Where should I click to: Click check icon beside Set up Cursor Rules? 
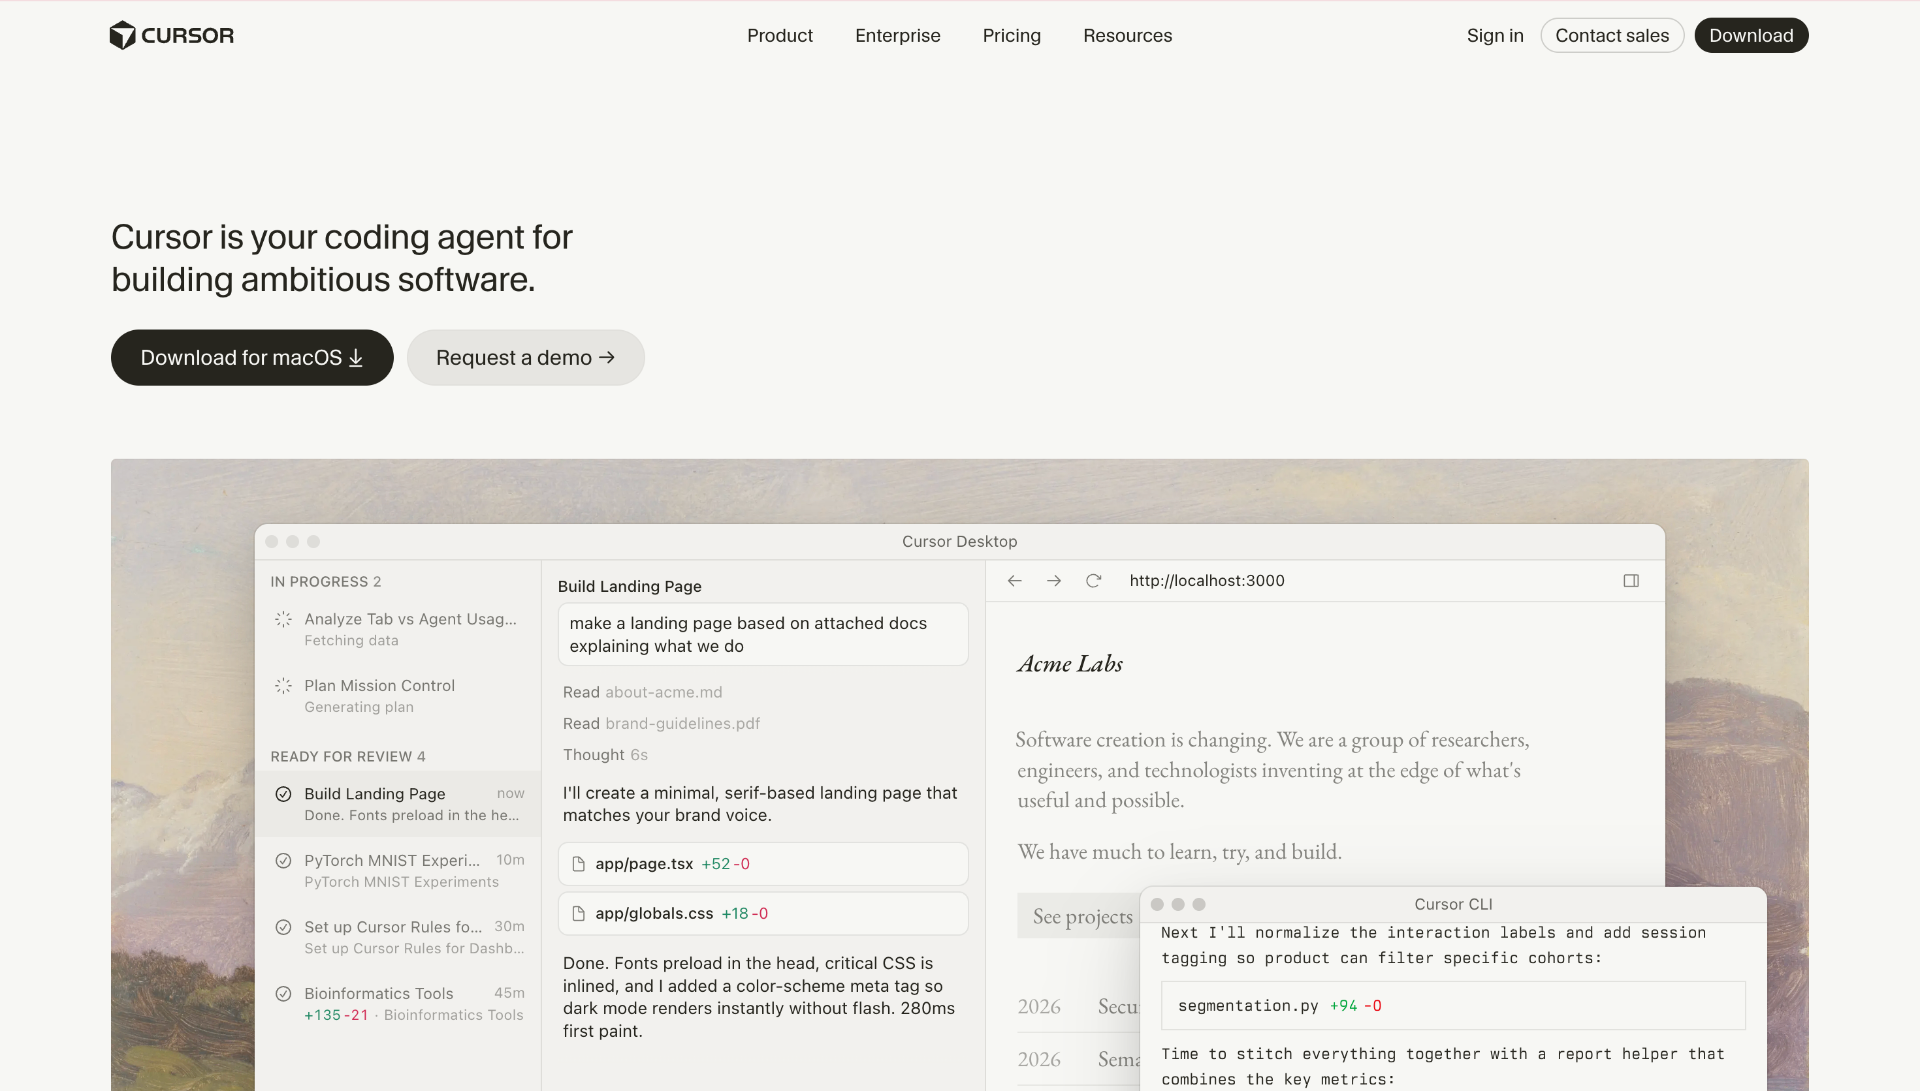point(283,926)
